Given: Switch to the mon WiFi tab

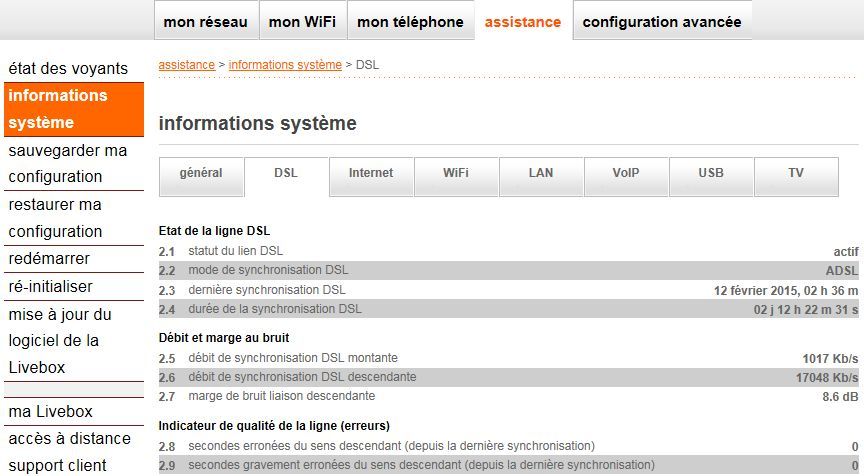Looking at the screenshot, I should 303,21.
